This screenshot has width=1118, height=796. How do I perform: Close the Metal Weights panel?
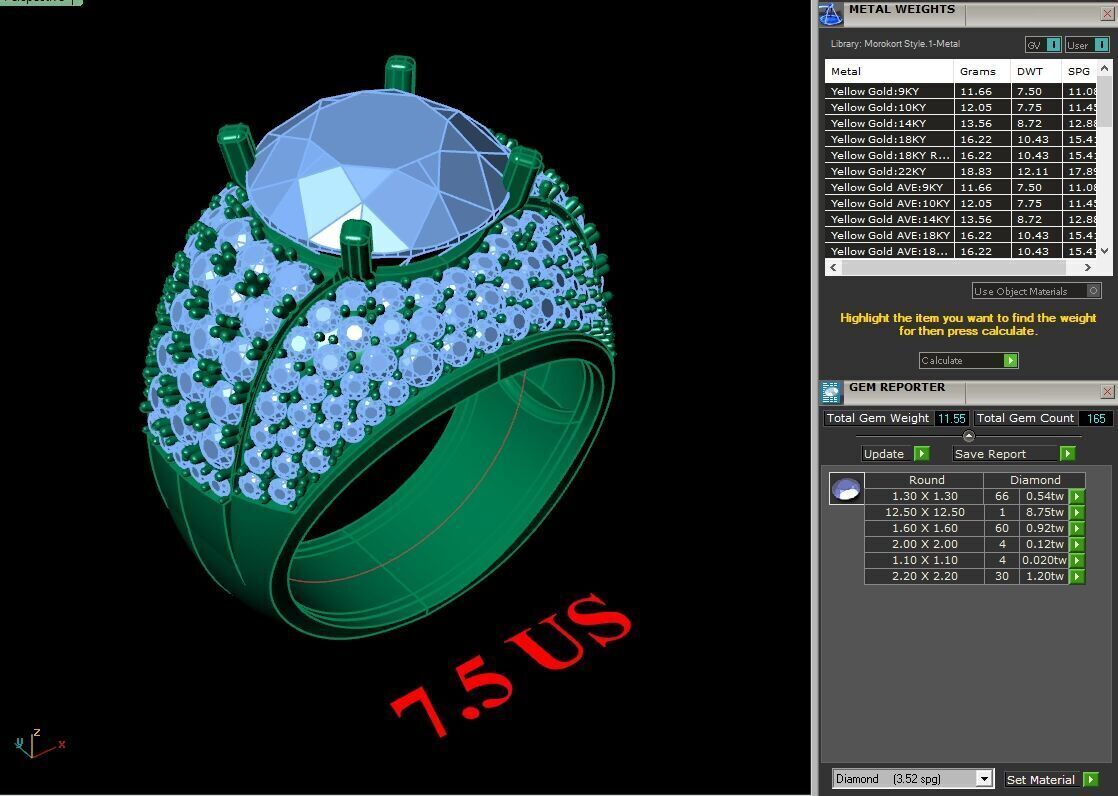click(1107, 14)
